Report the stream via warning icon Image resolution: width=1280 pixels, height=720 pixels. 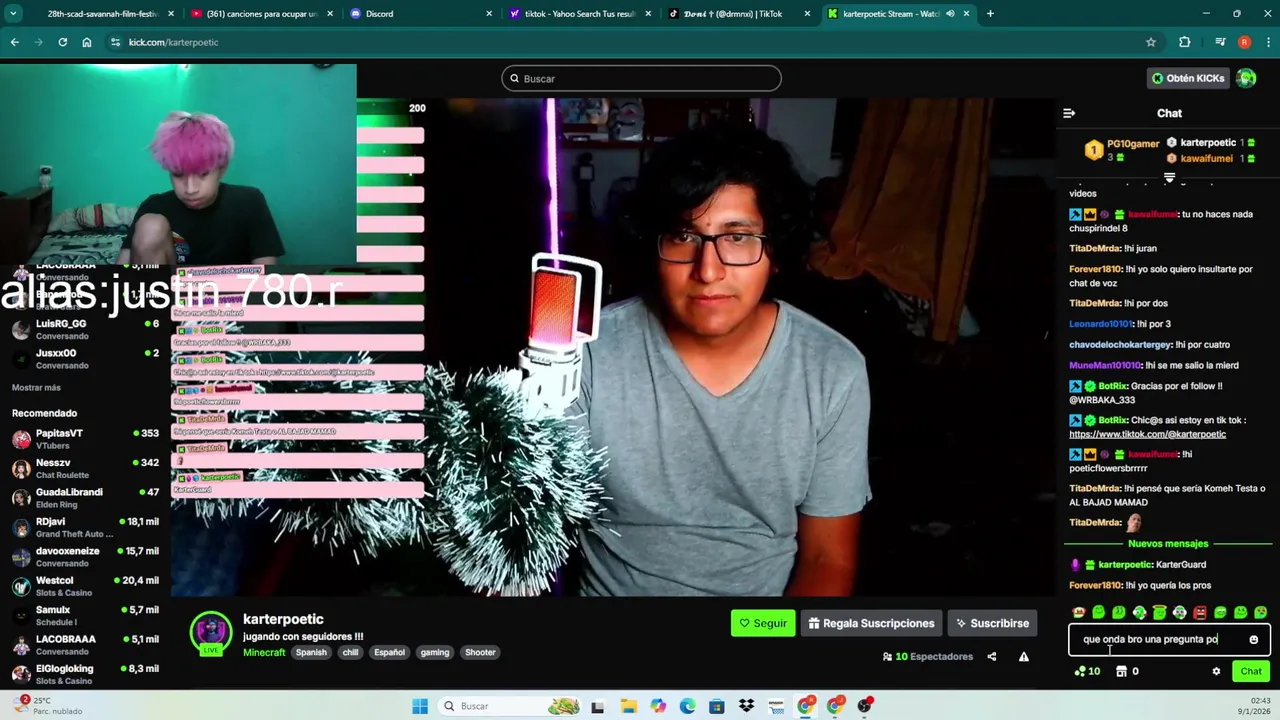[x=1023, y=657]
